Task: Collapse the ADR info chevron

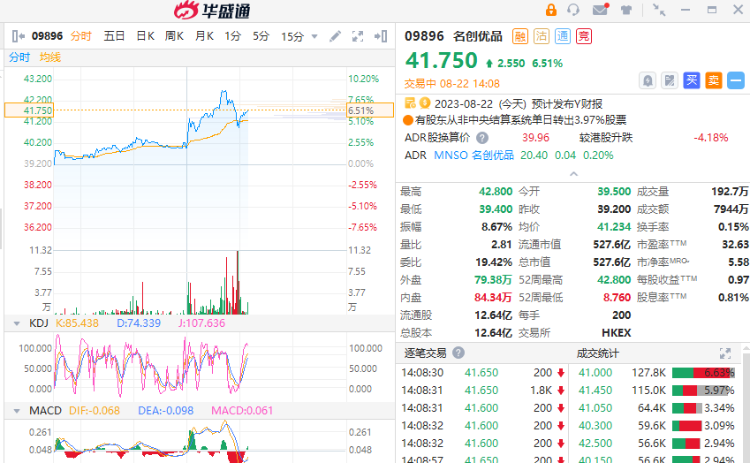Action: click(x=574, y=174)
